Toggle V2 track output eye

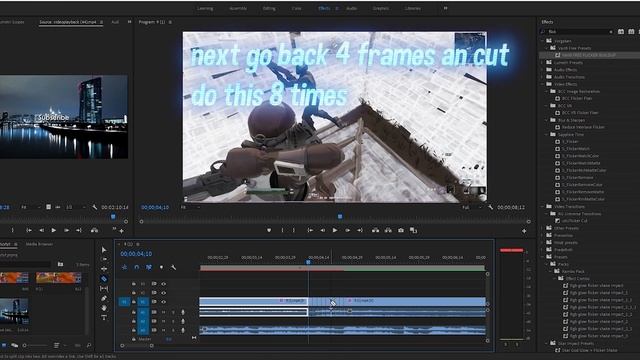(x=164, y=293)
